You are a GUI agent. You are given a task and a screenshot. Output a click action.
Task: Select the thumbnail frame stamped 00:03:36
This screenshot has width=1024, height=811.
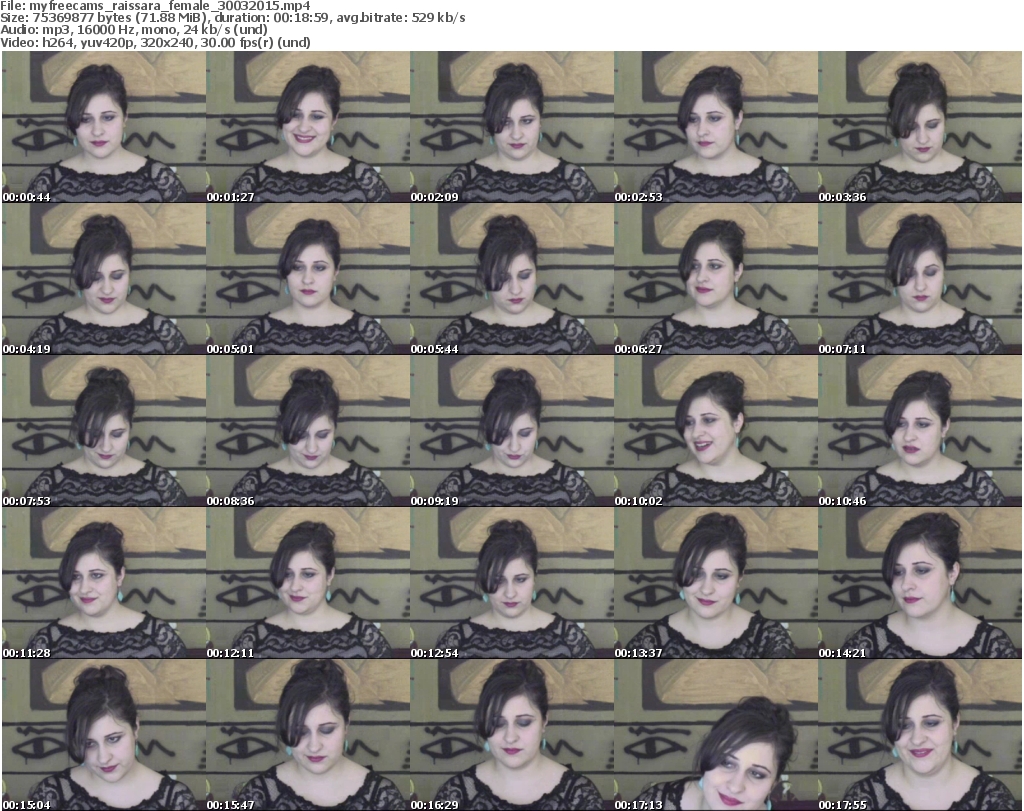[x=920, y=127]
